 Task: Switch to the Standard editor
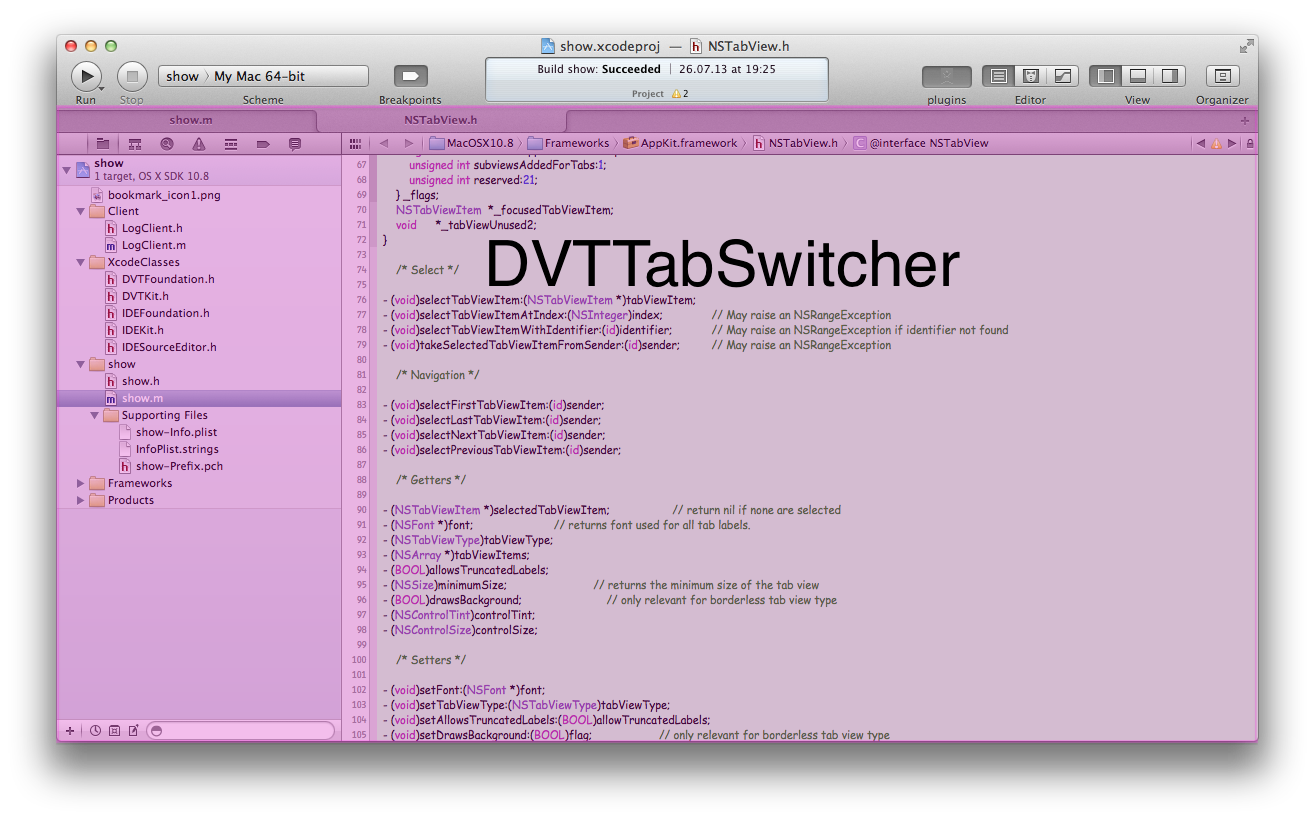click(x=998, y=76)
